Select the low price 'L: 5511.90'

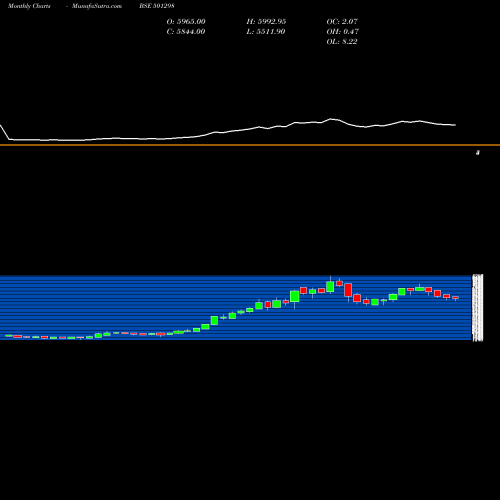pyautogui.click(x=266, y=31)
